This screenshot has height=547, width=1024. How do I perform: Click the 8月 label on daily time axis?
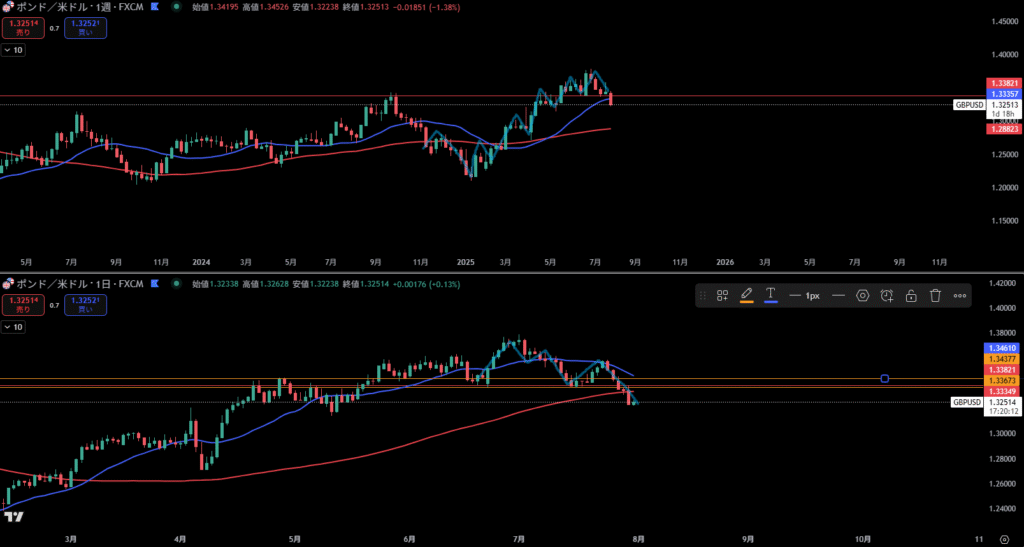pyautogui.click(x=639, y=539)
